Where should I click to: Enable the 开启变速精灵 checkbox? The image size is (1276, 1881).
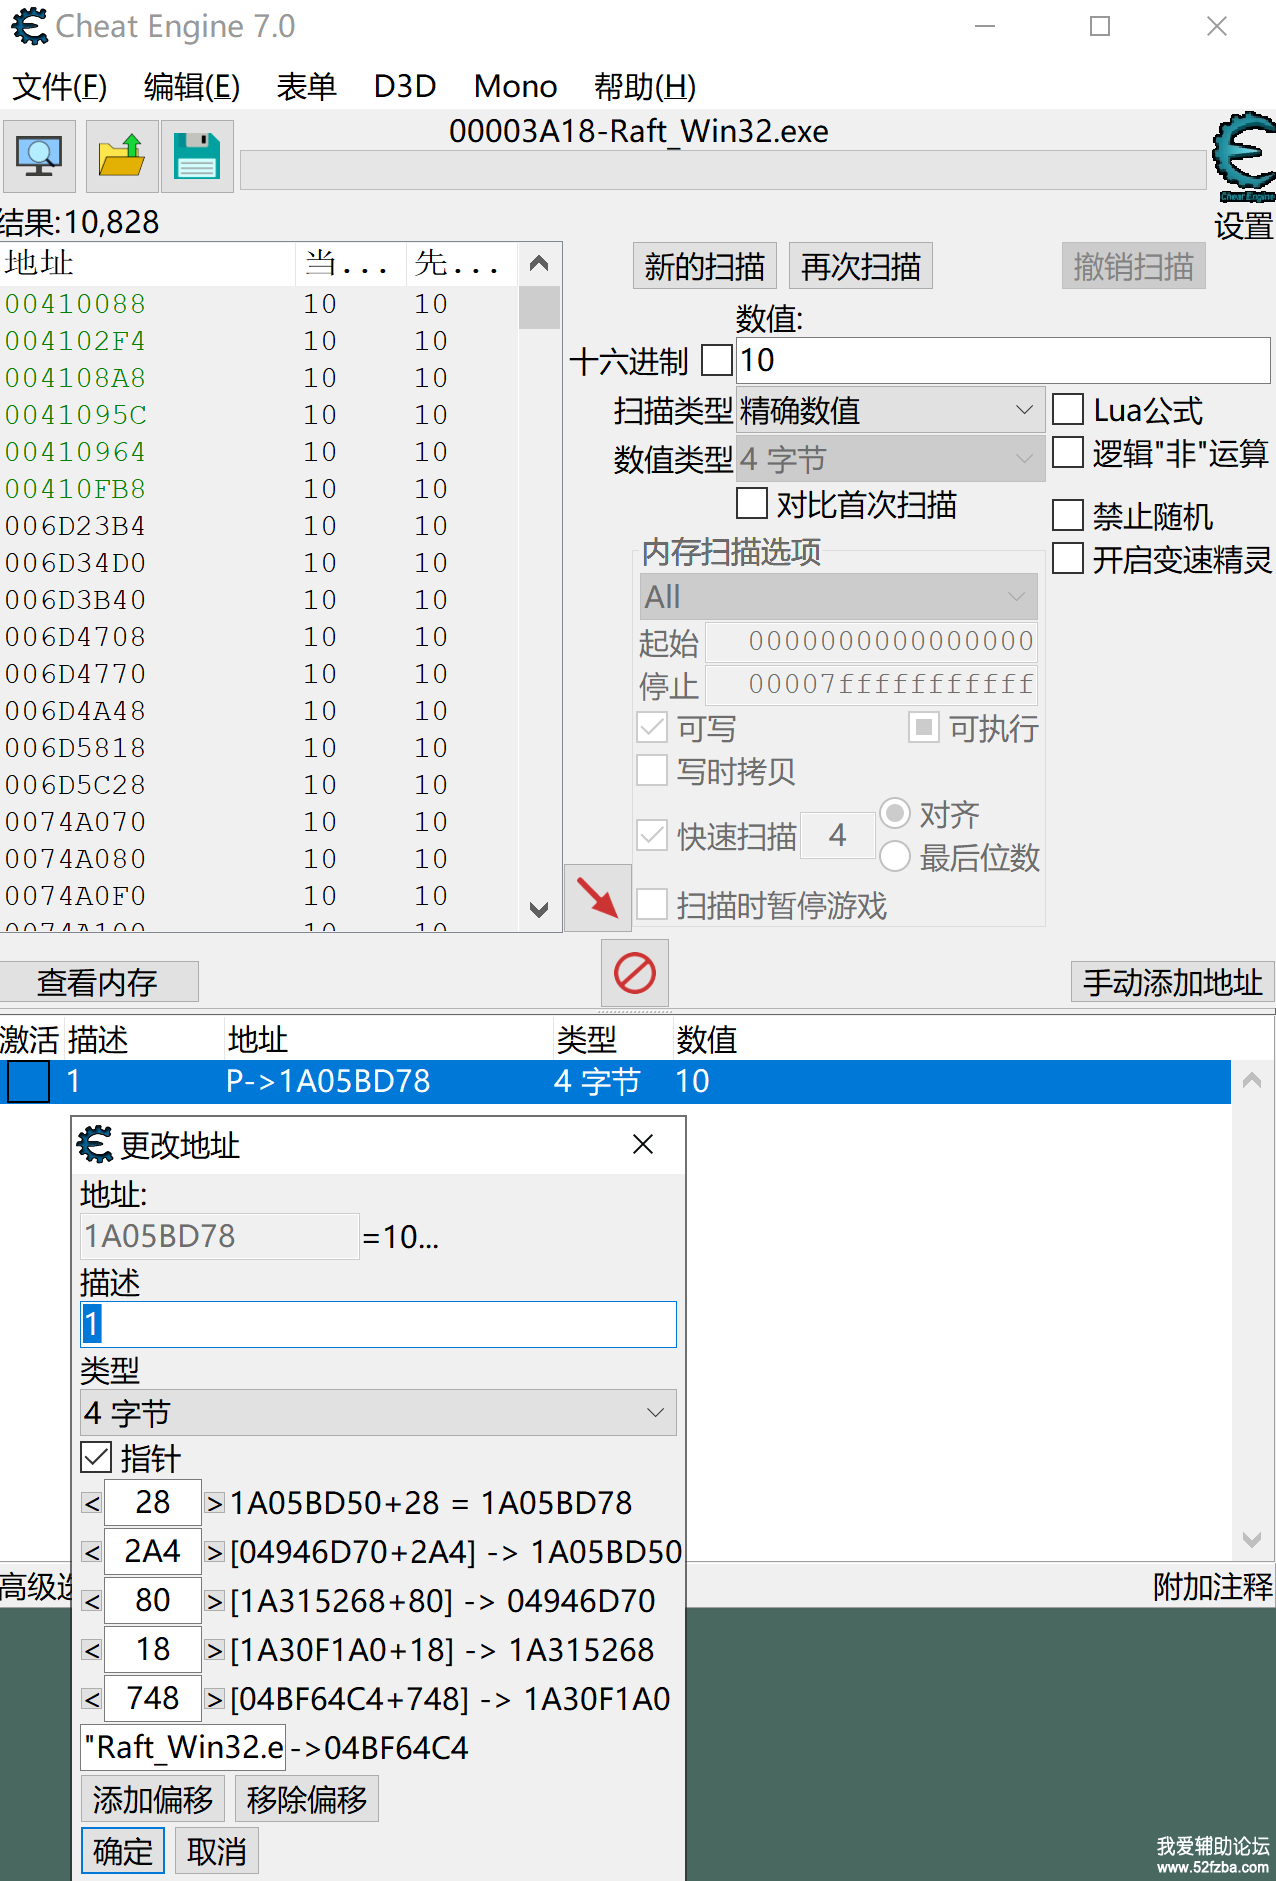click(1068, 558)
